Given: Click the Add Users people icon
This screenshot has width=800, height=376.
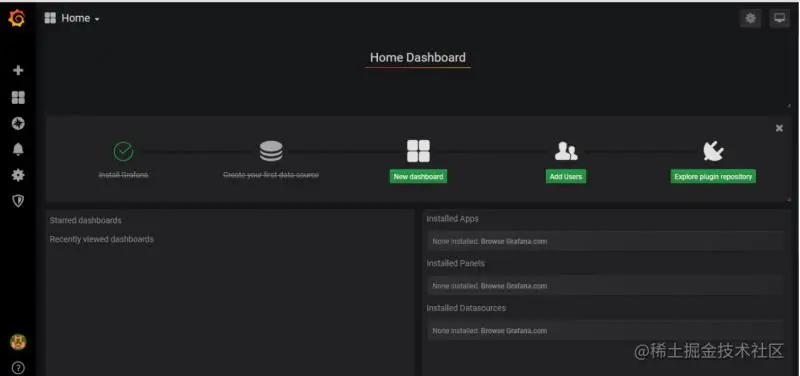Looking at the screenshot, I should (566, 151).
